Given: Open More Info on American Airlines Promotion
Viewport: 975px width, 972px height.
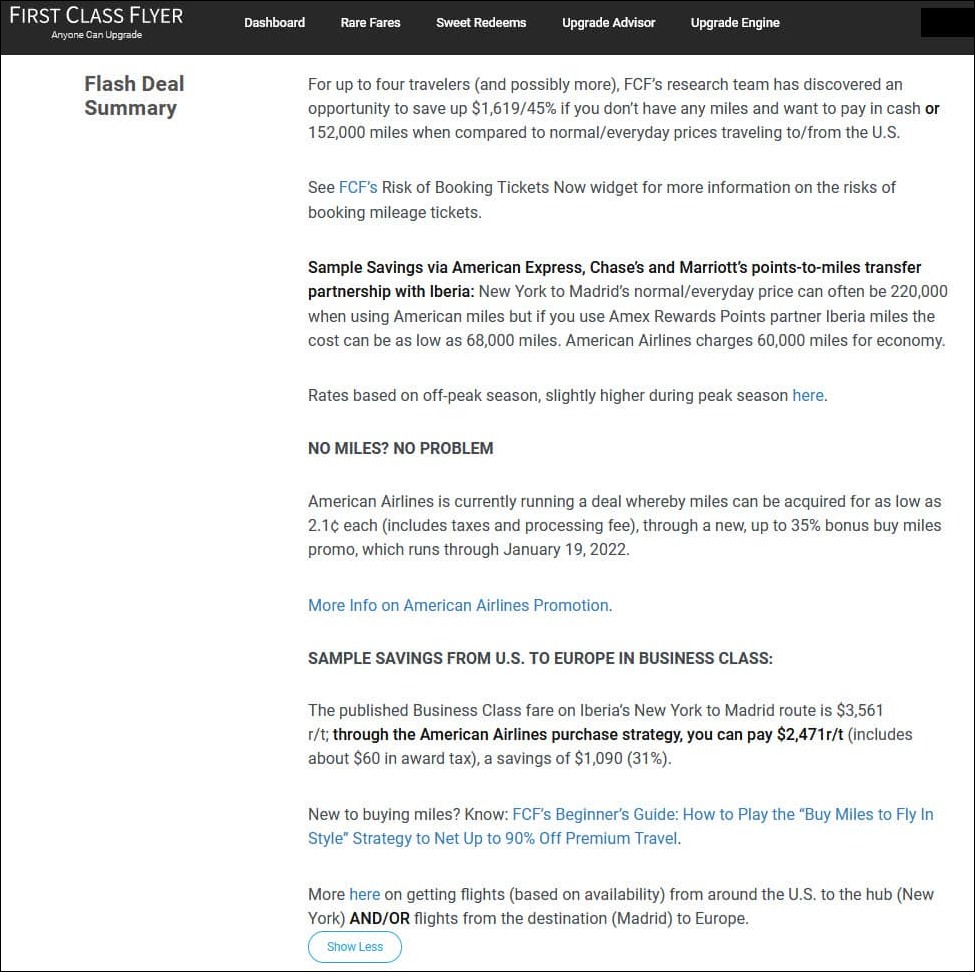Looking at the screenshot, I should tap(458, 605).
